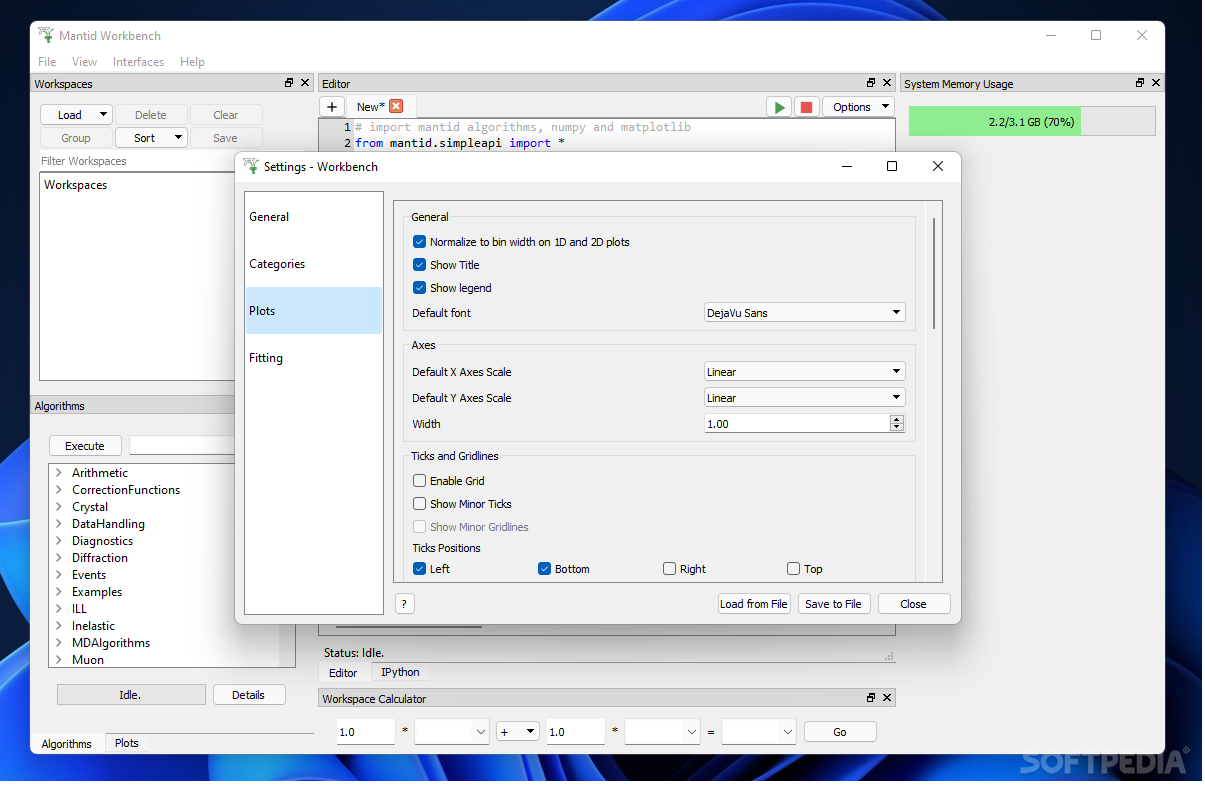
Task: Float the System Memory Usage panel
Action: 1140,83
